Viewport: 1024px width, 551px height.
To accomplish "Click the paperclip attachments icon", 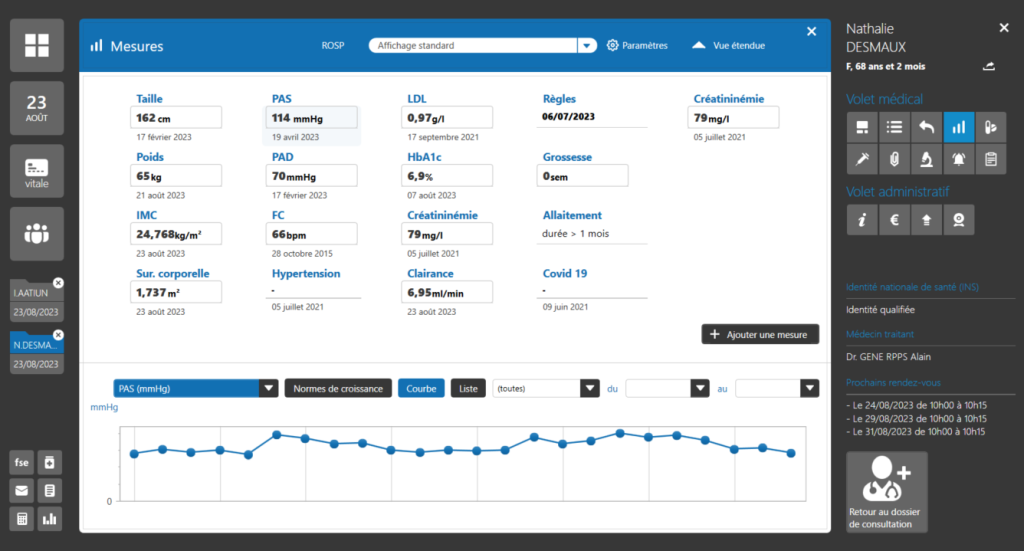I will 894,159.
